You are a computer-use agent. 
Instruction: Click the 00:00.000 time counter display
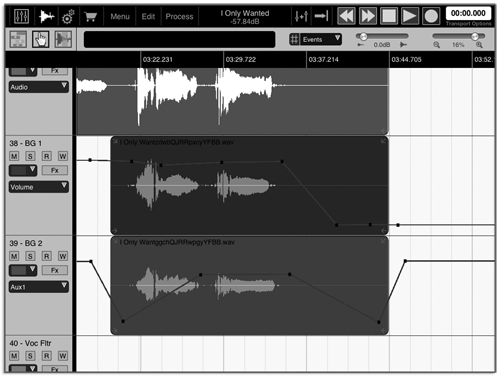[468, 13]
